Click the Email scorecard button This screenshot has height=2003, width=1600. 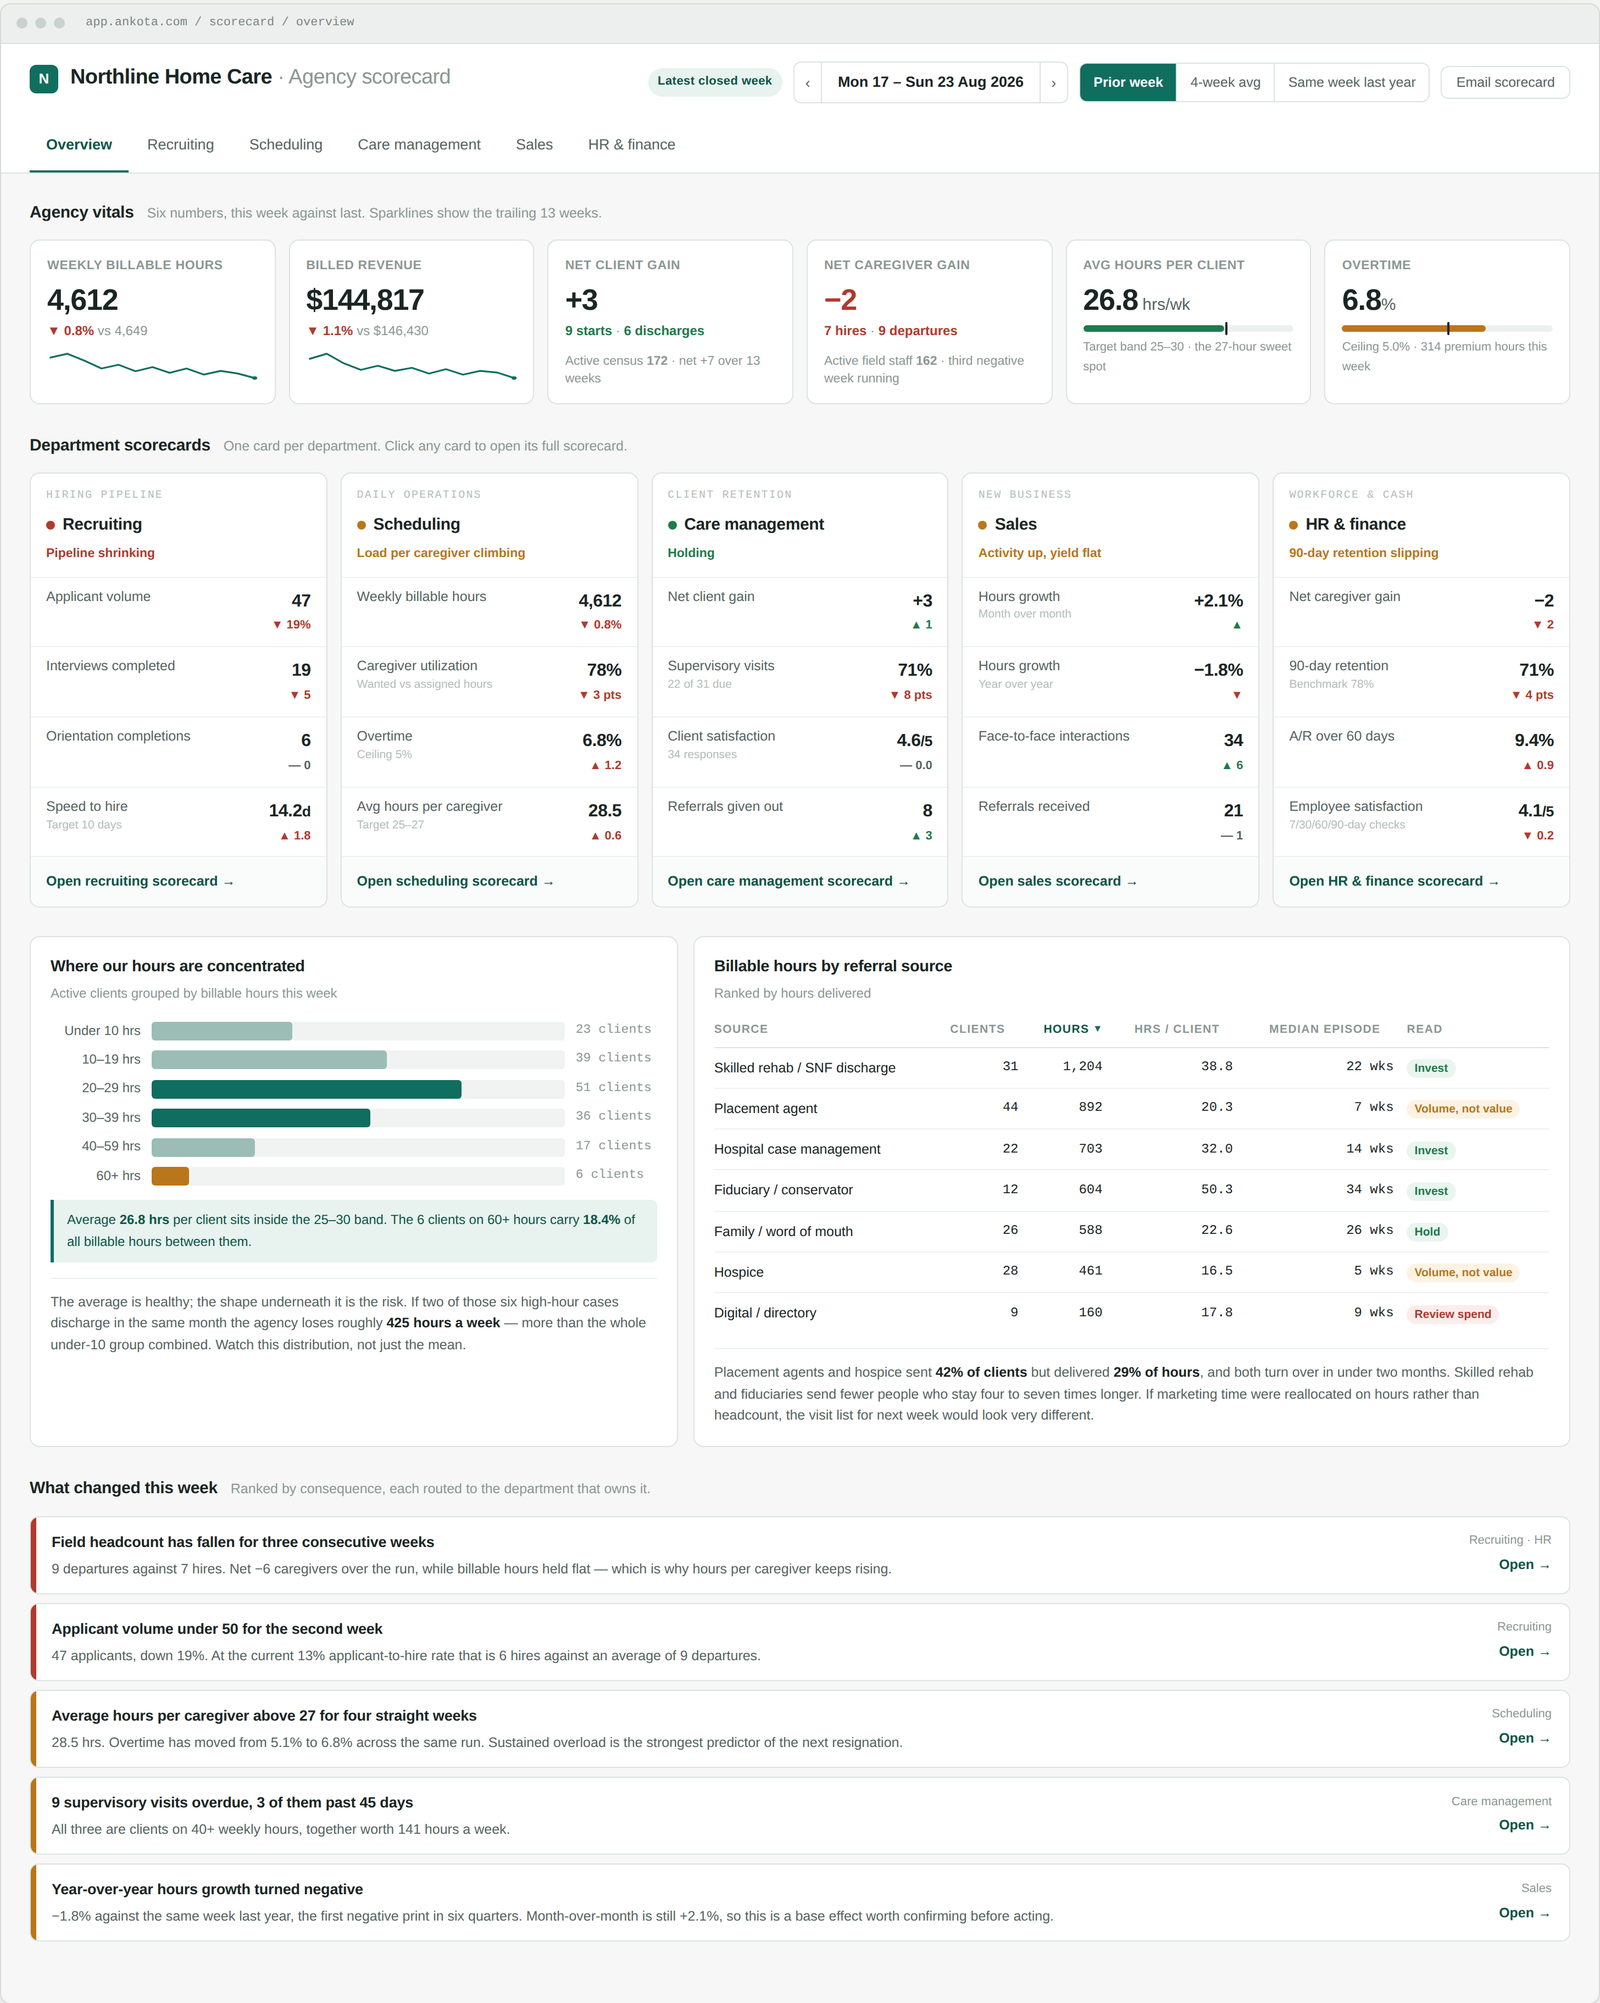pyautogui.click(x=1504, y=83)
